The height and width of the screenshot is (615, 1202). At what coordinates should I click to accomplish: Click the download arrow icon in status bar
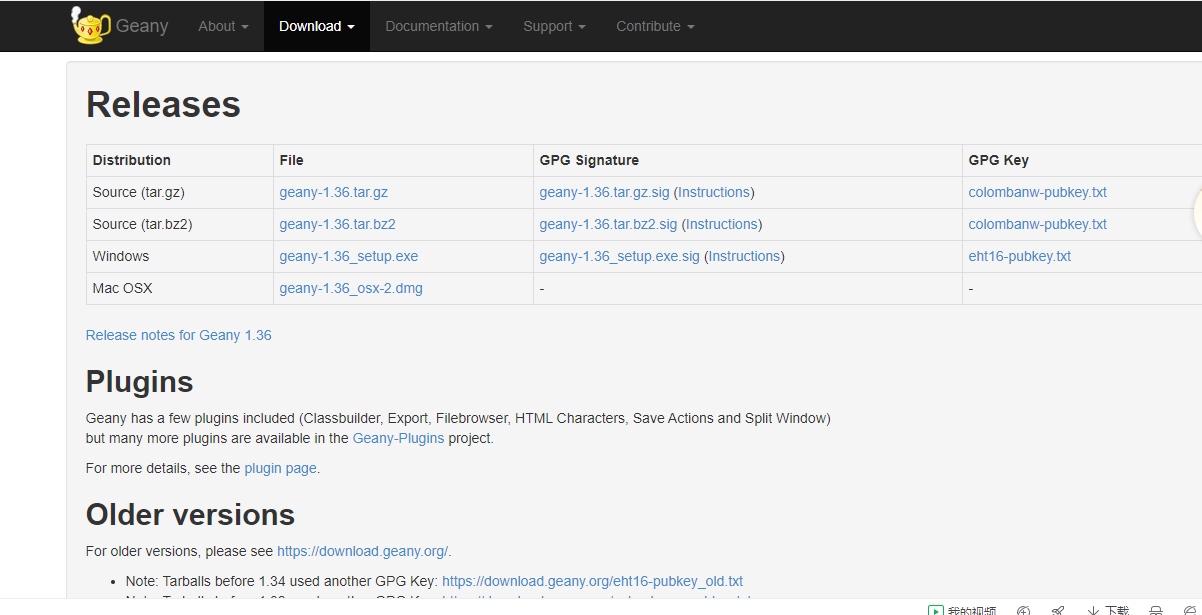(1093, 610)
